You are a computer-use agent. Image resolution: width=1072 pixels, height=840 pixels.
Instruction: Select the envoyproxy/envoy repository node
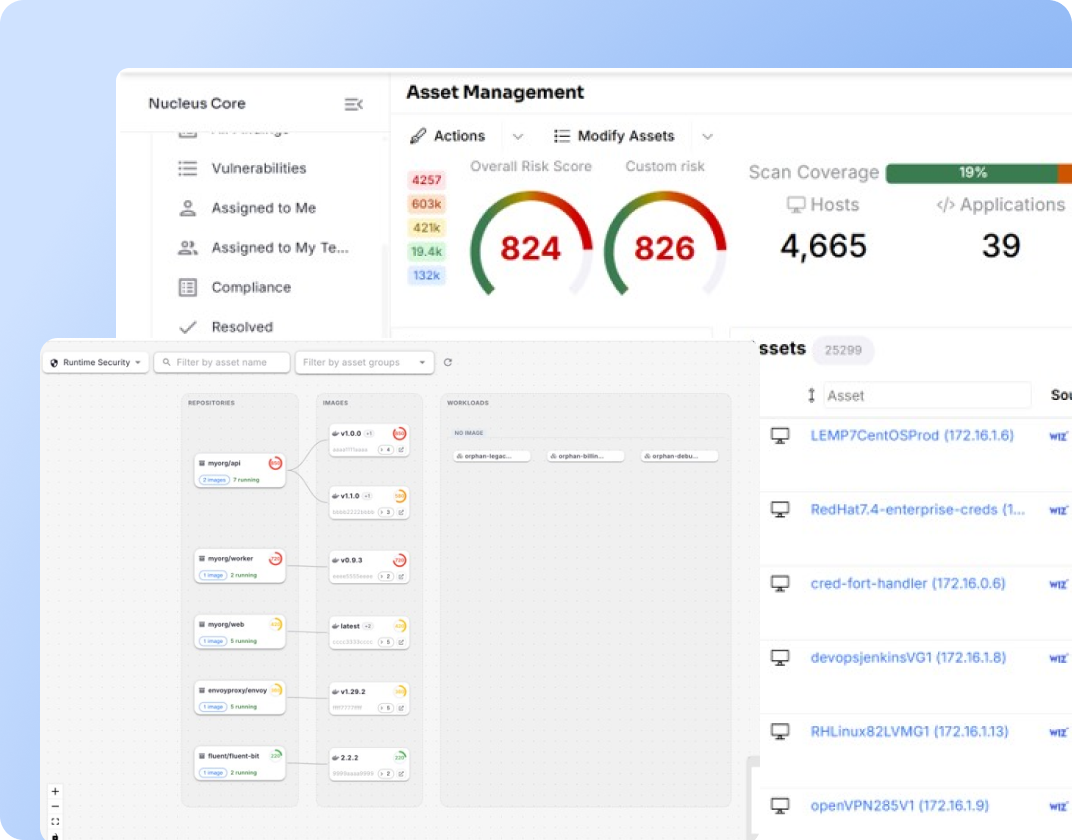(240, 697)
